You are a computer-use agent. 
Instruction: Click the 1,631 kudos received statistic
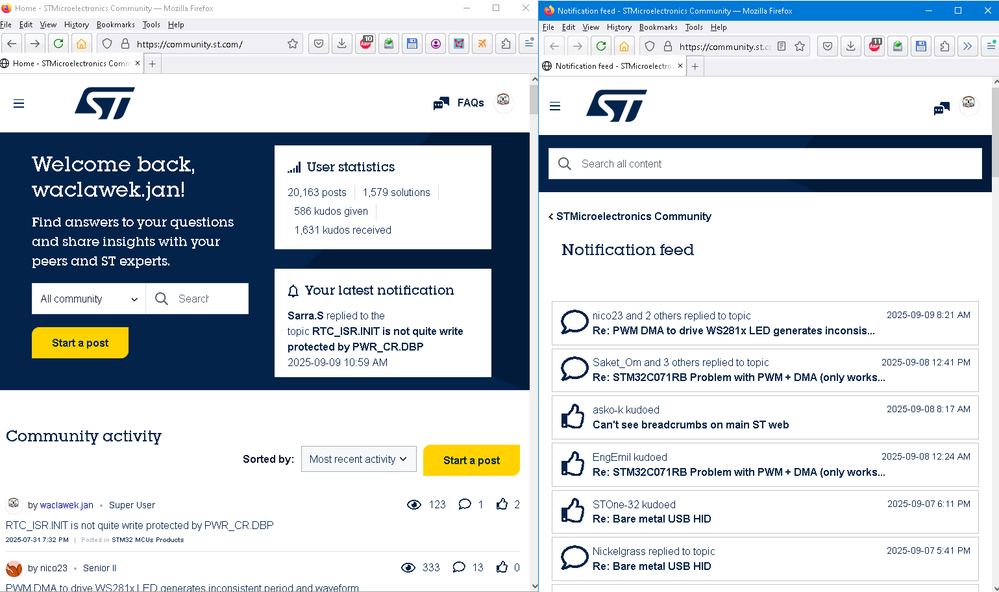pos(343,230)
